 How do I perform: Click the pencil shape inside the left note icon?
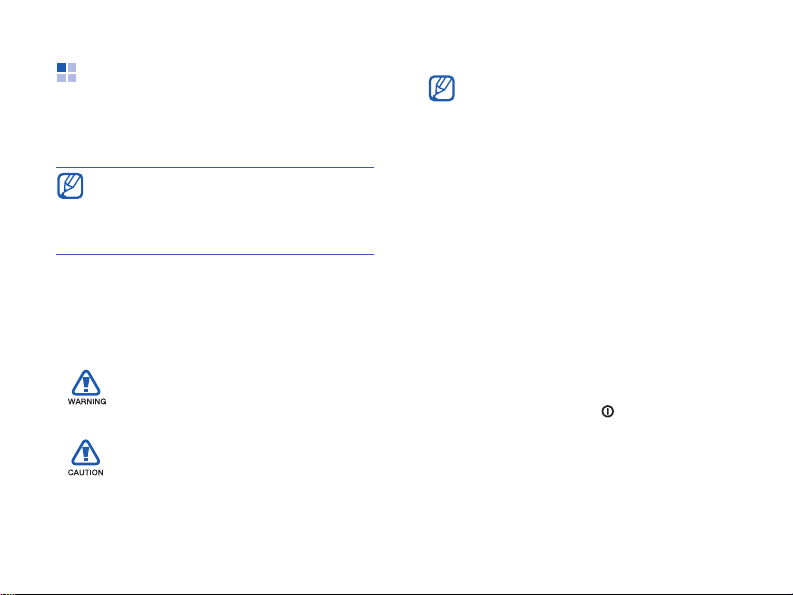tap(71, 185)
